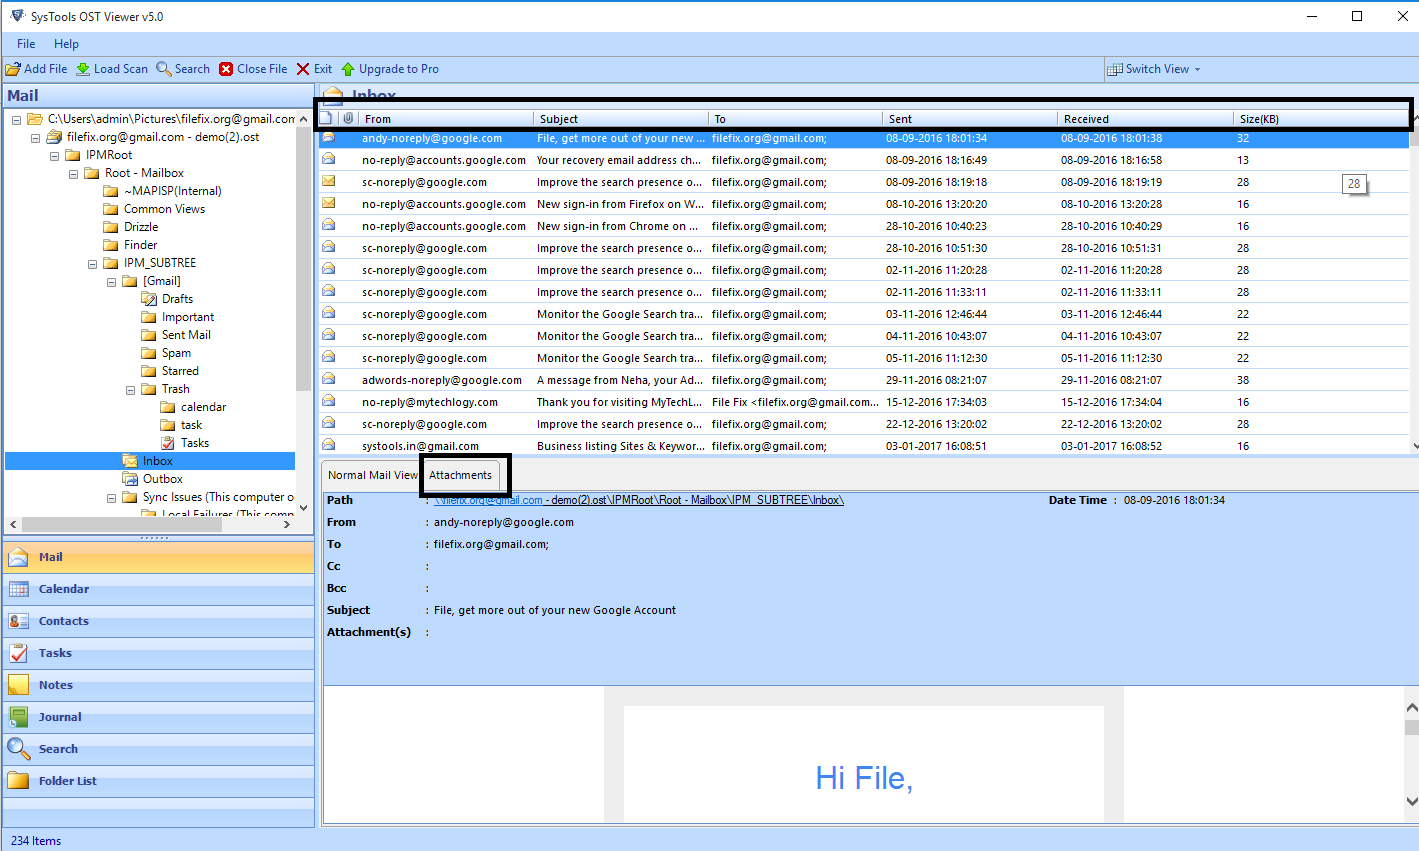Open the Notes section icon
Image resolution: width=1419 pixels, height=851 pixels.
(x=18, y=685)
